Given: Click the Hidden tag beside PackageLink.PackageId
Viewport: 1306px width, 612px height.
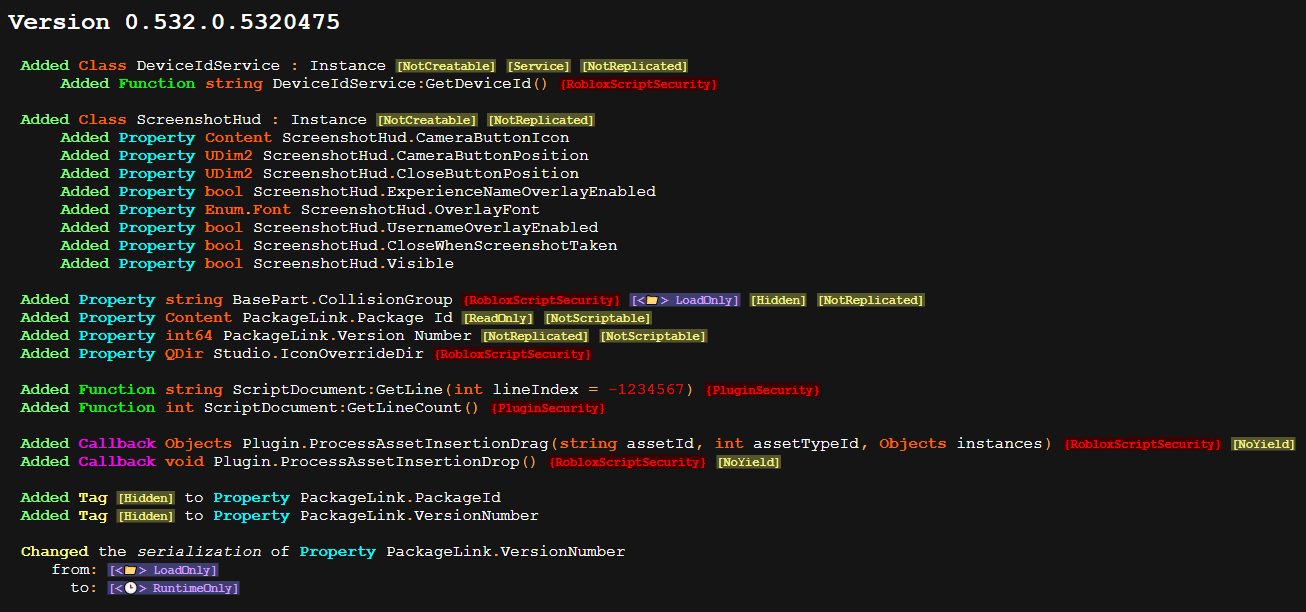Looking at the screenshot, I should tap(145, 497).
